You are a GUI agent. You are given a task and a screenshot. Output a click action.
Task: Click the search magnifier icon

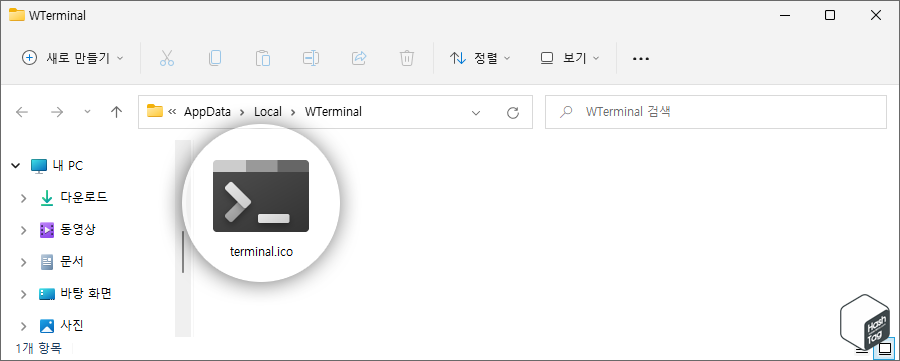567,112
